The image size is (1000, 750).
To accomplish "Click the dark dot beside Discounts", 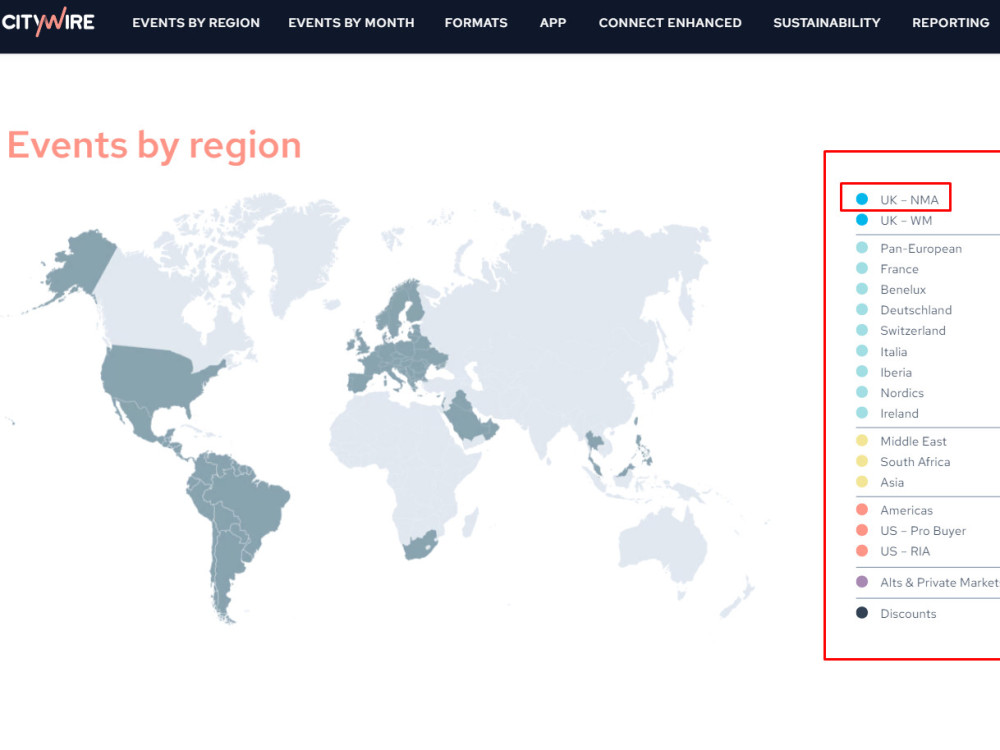I will click(x=862, y=613).
